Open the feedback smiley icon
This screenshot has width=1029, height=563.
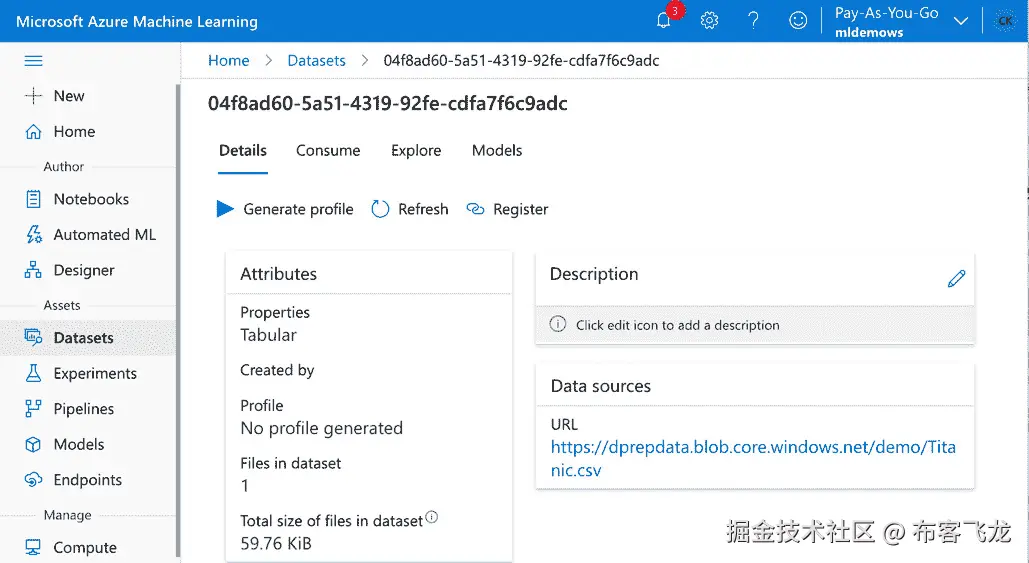[798, 20]
